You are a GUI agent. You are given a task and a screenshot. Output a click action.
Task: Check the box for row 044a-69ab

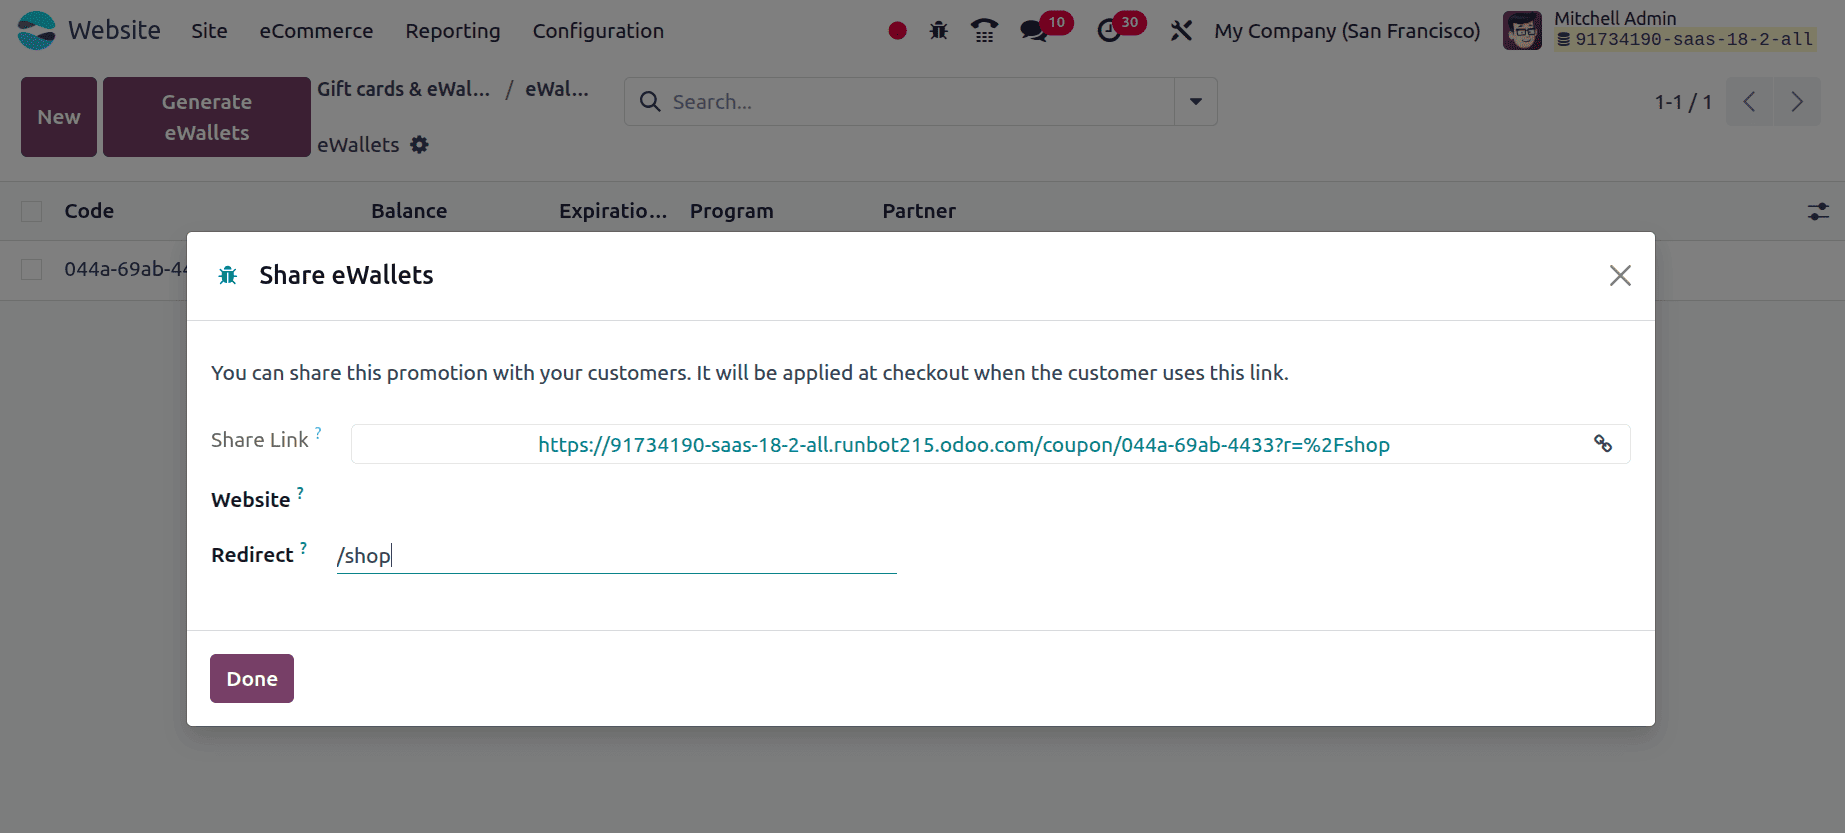coord(32,269)
